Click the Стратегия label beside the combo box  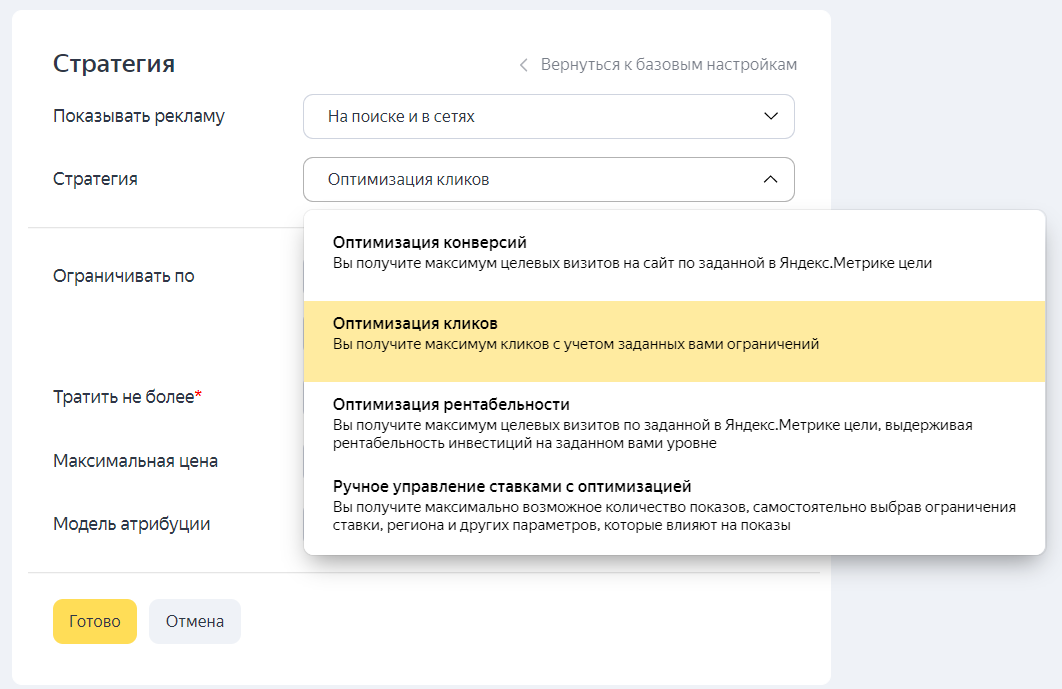95,179
